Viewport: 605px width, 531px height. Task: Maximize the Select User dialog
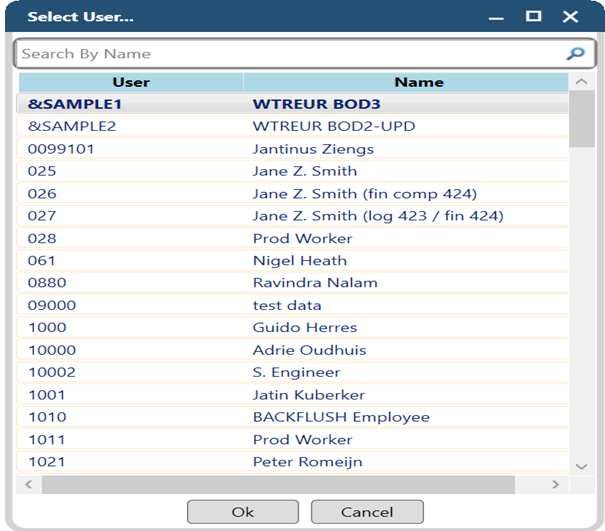pos(533,16)
